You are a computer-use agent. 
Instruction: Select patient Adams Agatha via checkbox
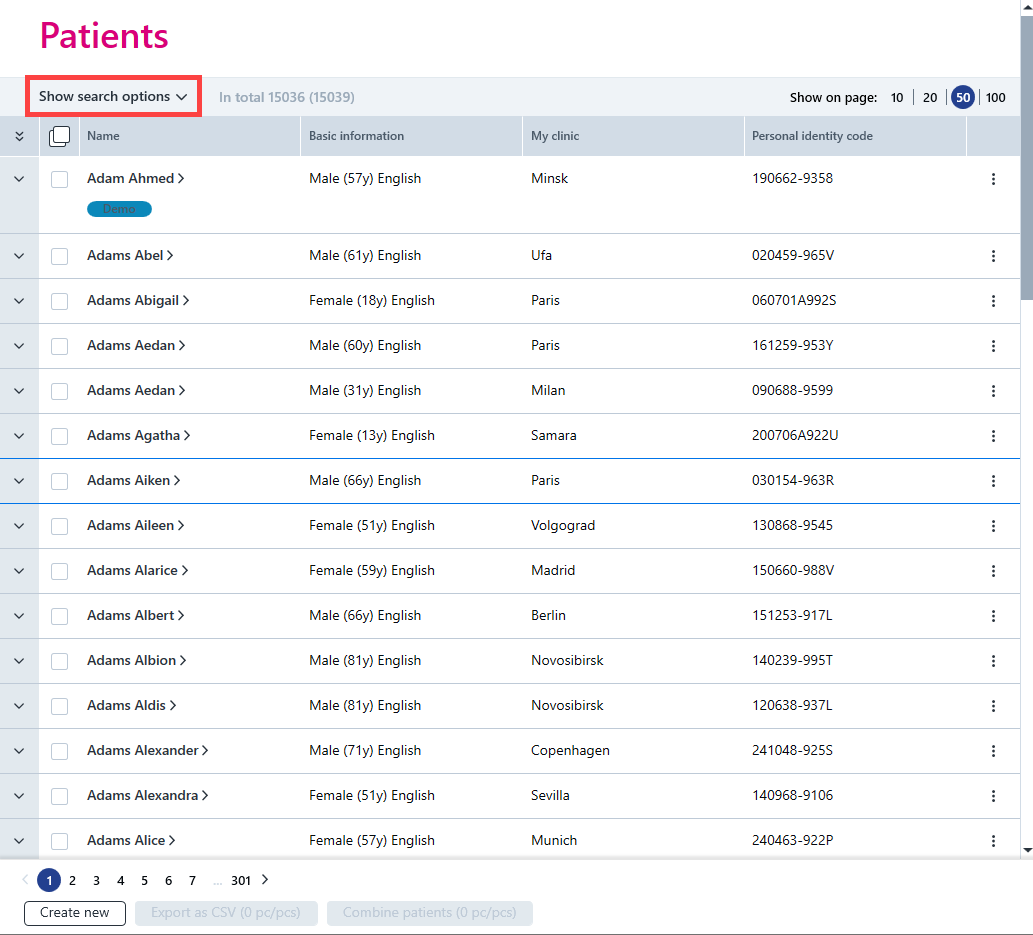59,436
